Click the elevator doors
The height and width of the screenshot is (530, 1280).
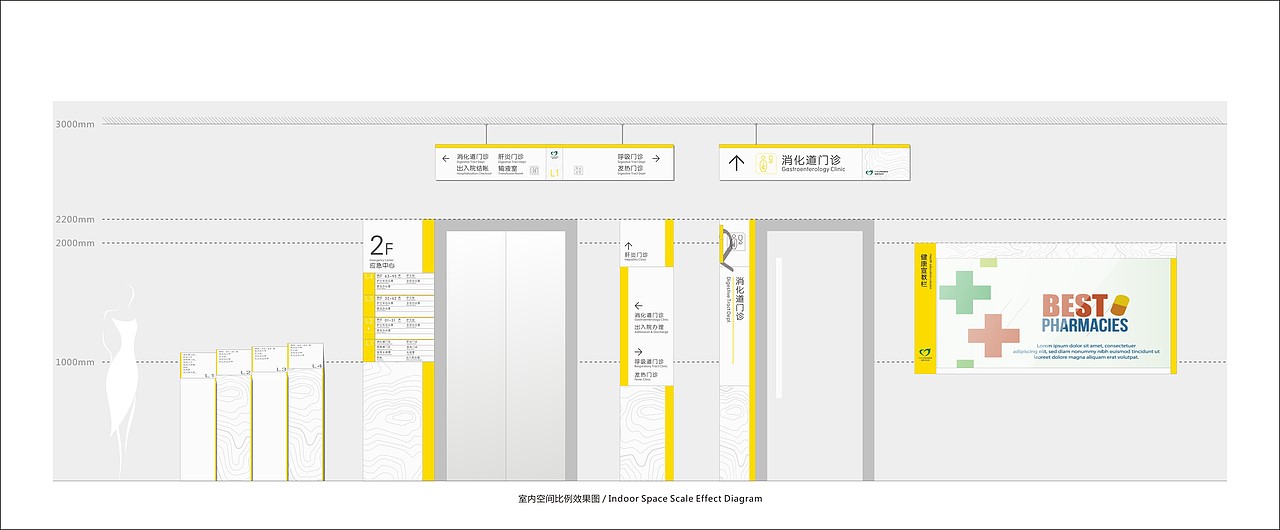coord(506,355)
